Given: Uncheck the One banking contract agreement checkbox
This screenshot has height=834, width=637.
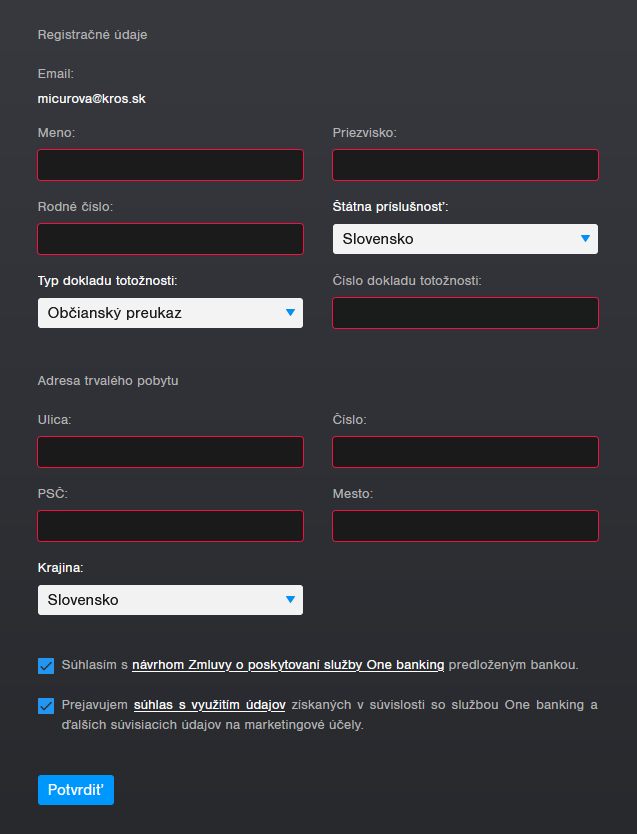Looking at the screenshot, I should pyautogui.click(x=46, y=666).
